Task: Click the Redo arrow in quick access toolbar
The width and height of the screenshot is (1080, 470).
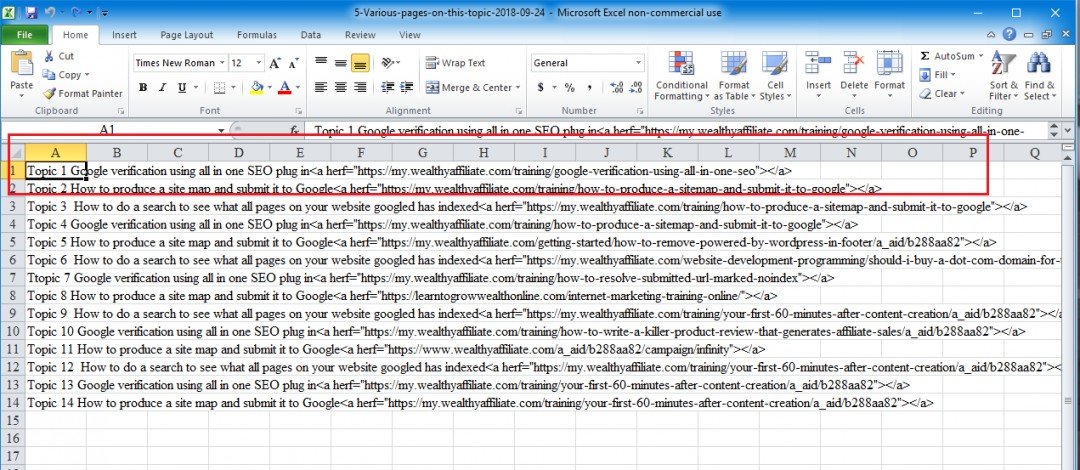Action: [x=74, y=12]
